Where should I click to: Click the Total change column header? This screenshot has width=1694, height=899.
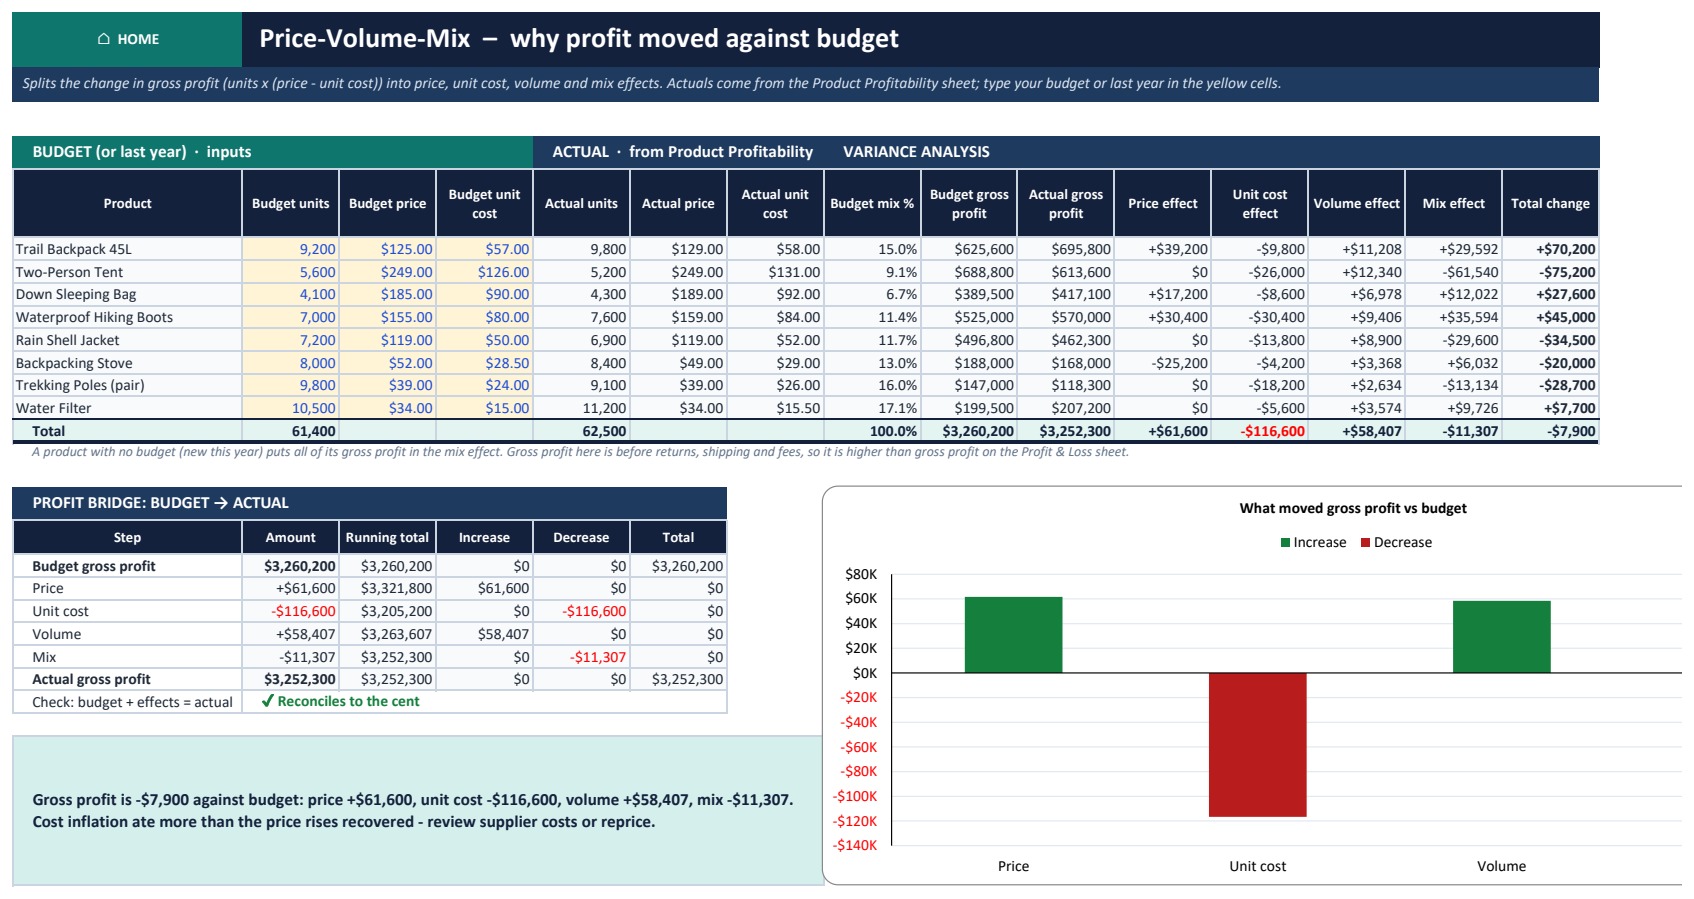(x=1550, y=203)
